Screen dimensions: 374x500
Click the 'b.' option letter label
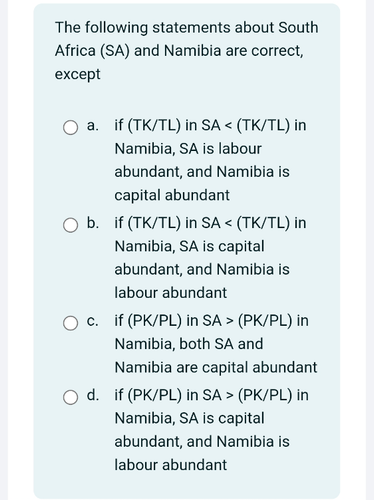pyautogui.click(x=92, y=223)
